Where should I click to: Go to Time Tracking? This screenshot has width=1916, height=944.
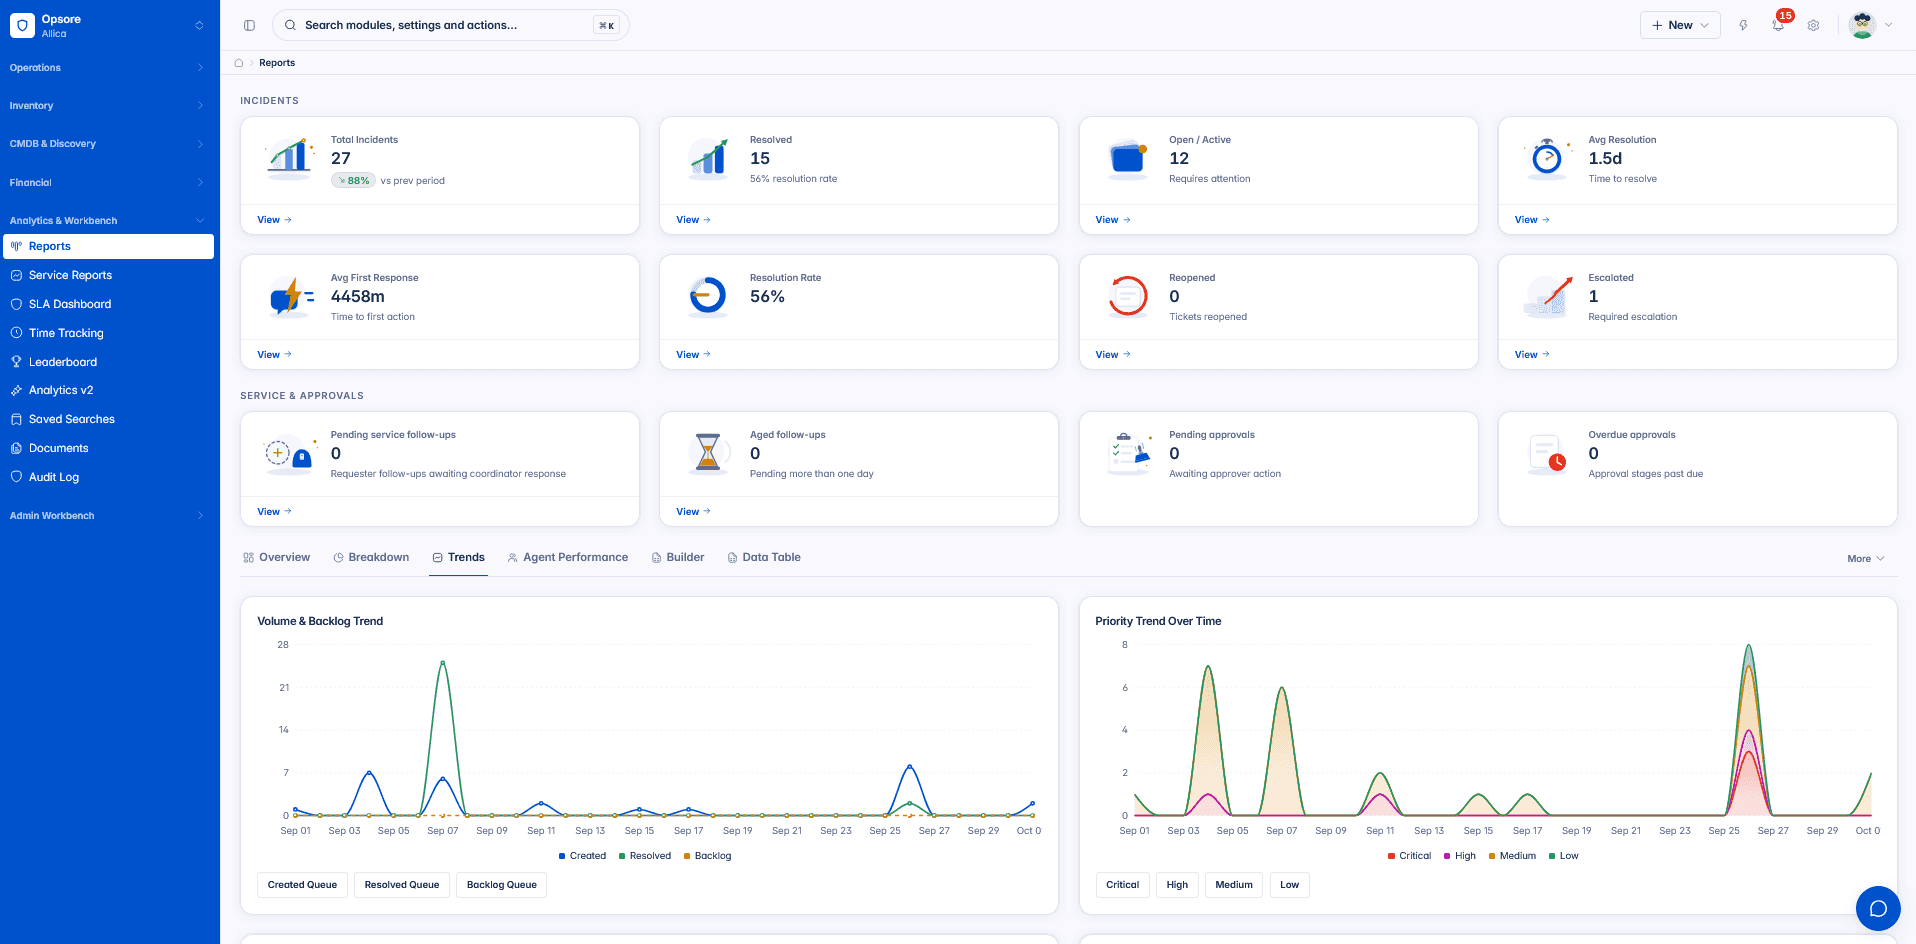click(109, 333)
